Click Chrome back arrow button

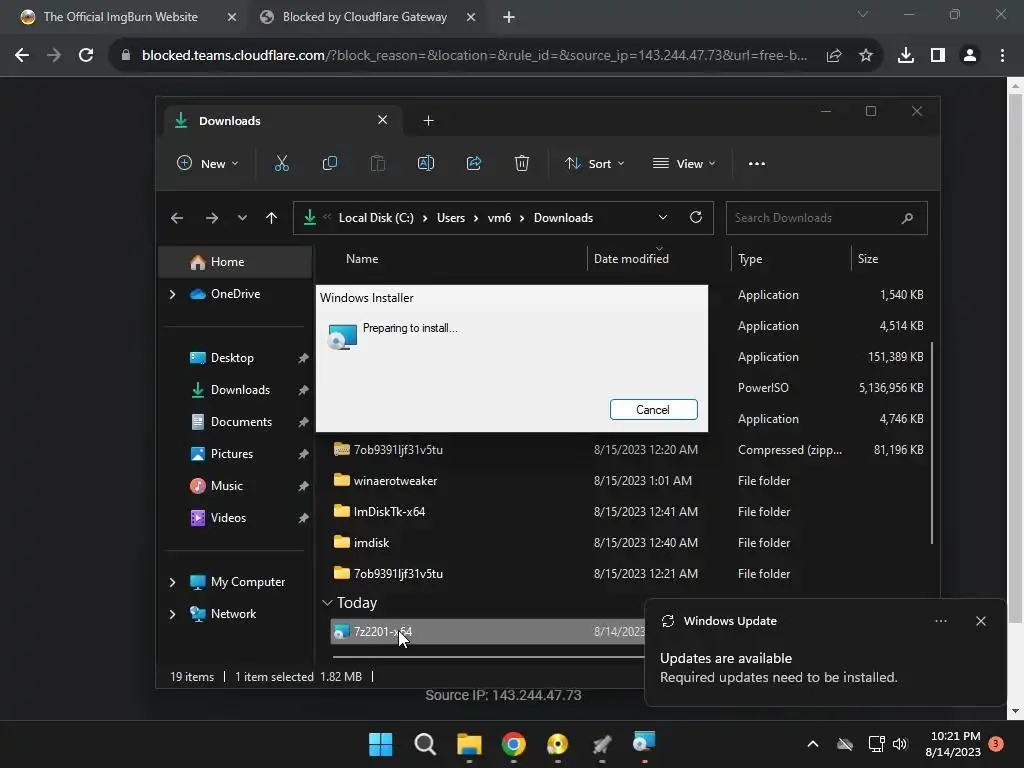click(22, 56)
